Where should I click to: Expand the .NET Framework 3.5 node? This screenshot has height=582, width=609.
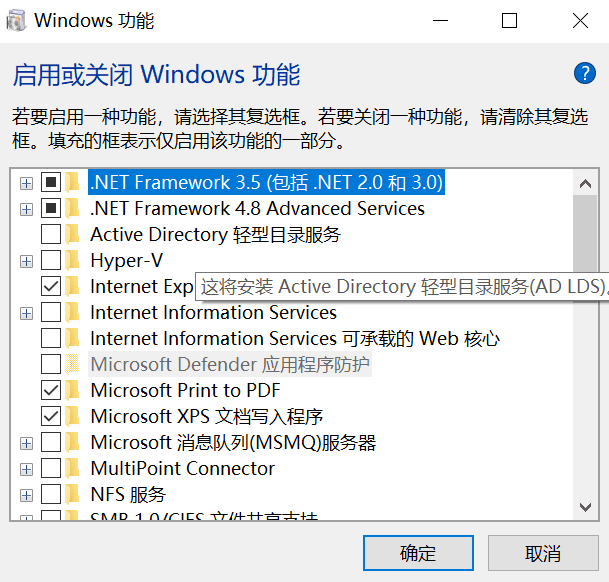(26, 183)
